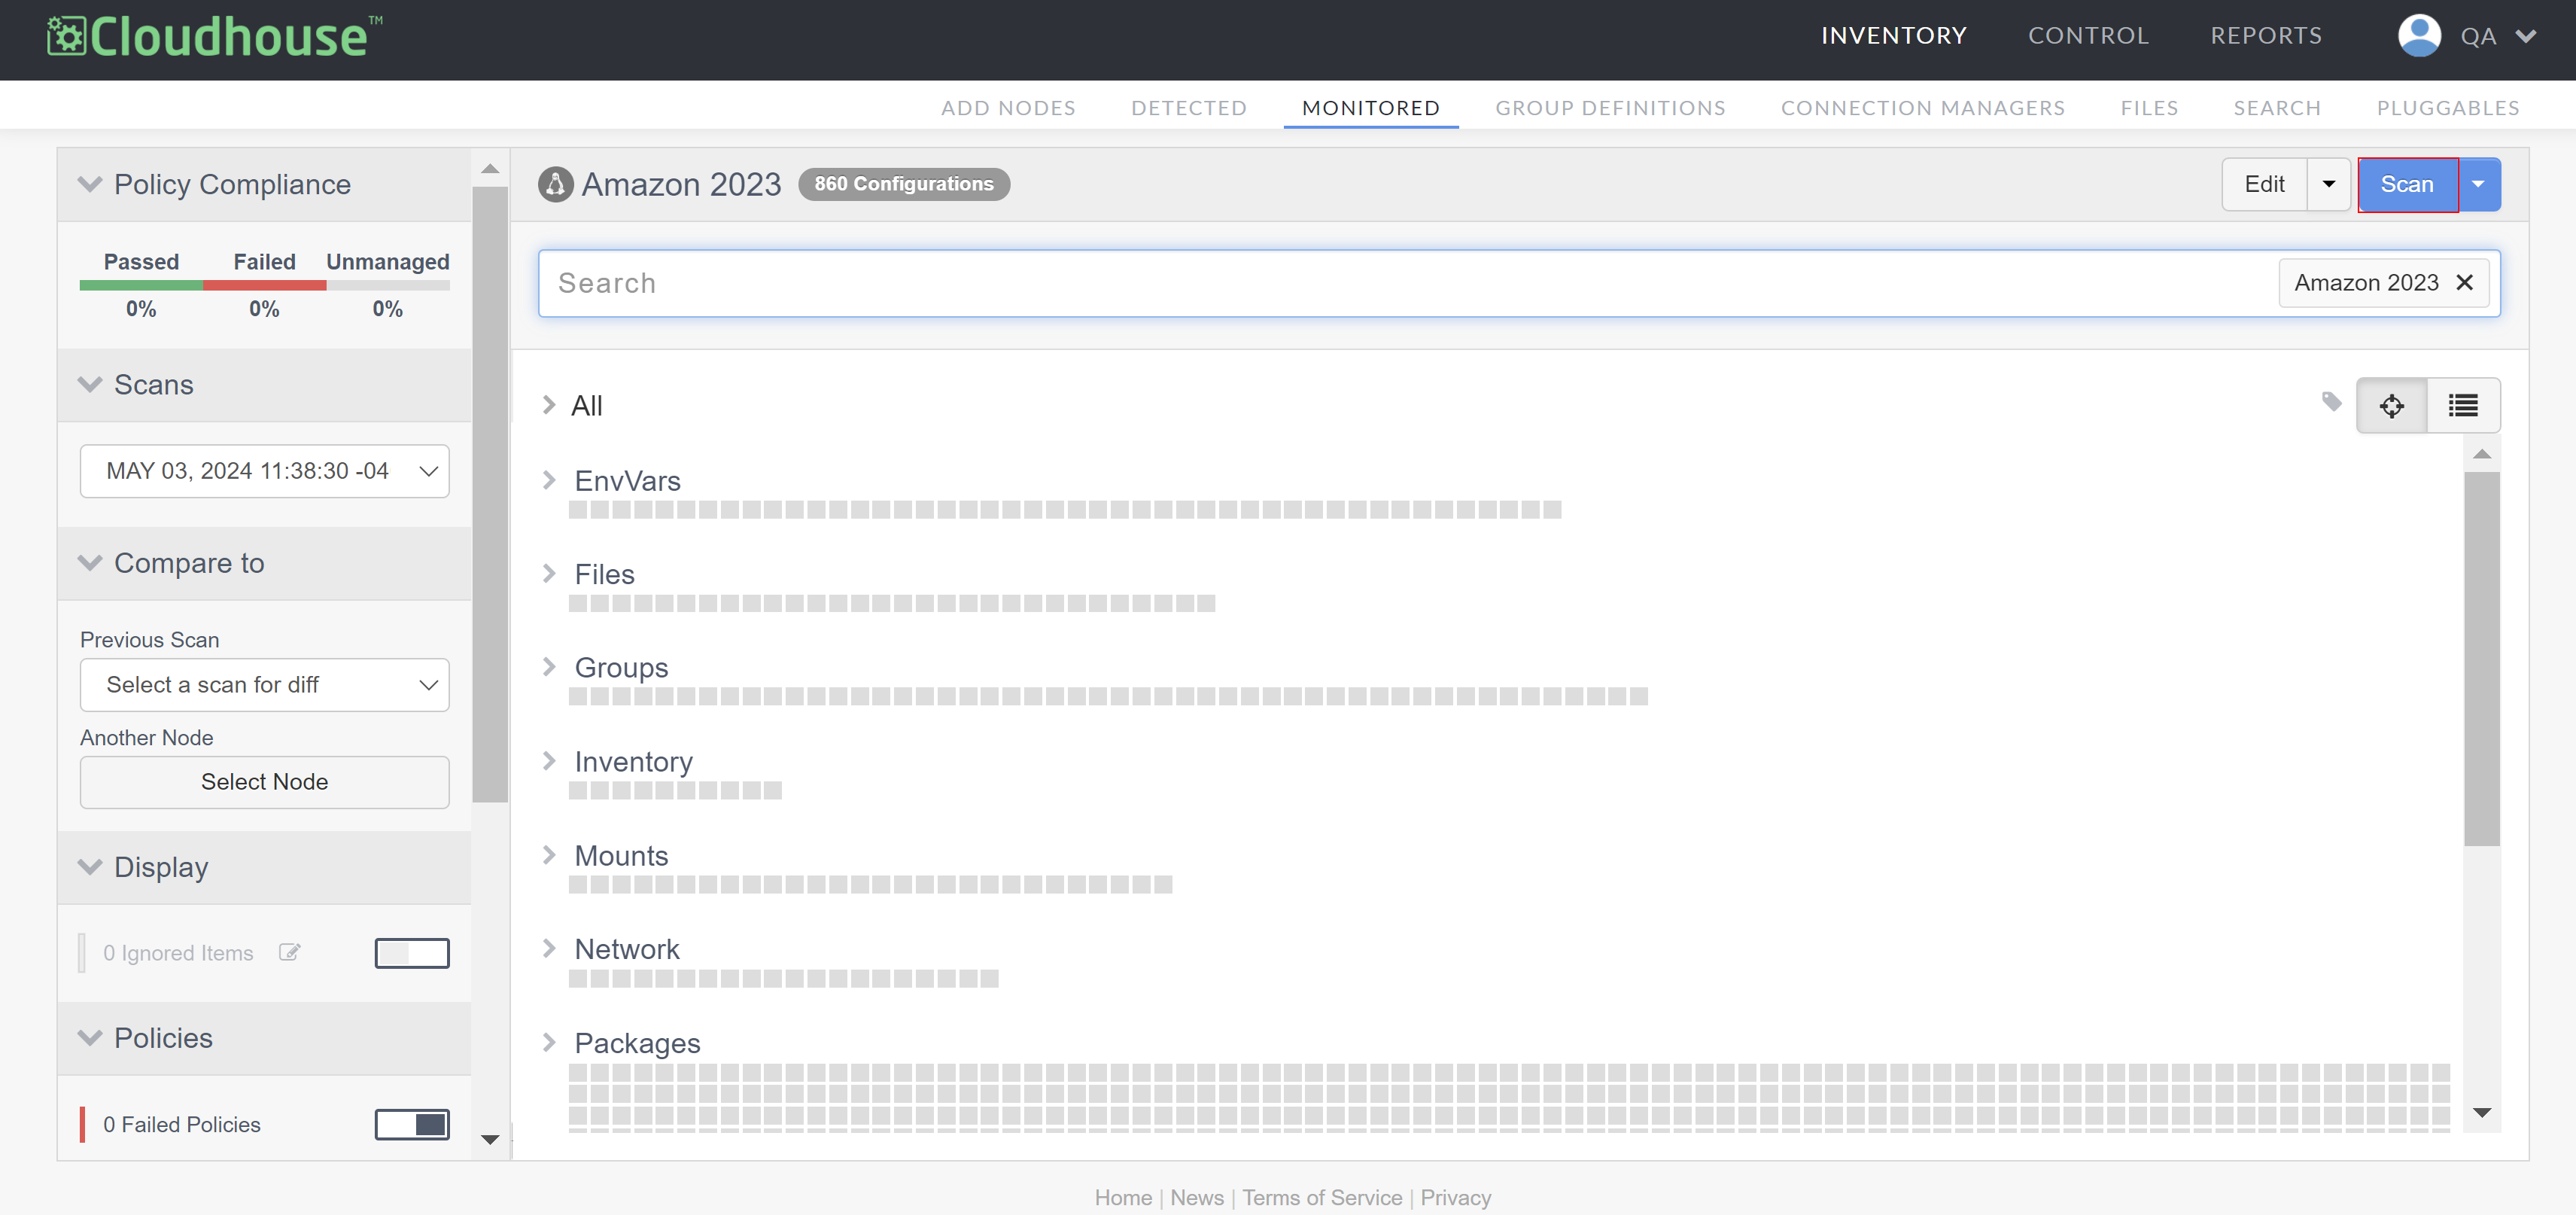Viewport: 2576px width, 1215px height.
Task: Click the Unmanaged compliance bar segment
Action: (388, 286)
